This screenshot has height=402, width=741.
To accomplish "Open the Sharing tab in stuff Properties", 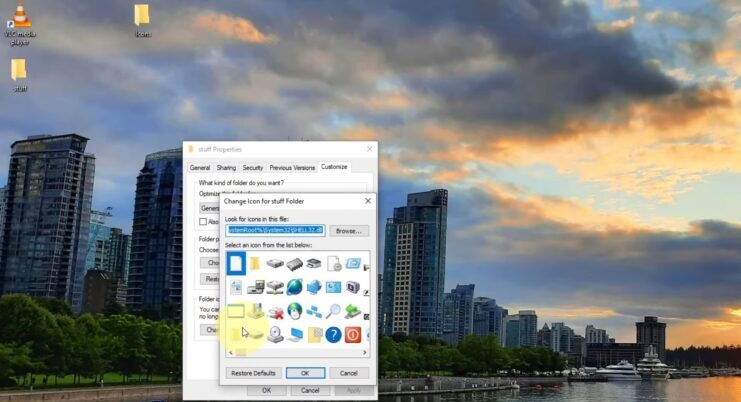I will [226, 168].
